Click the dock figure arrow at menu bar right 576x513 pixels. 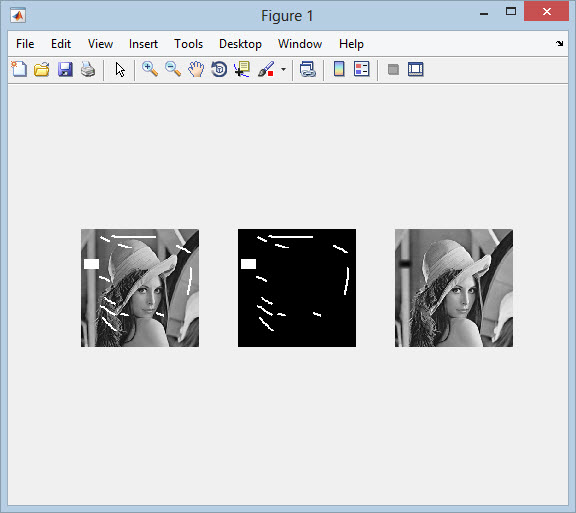click(x=559, y=43)
